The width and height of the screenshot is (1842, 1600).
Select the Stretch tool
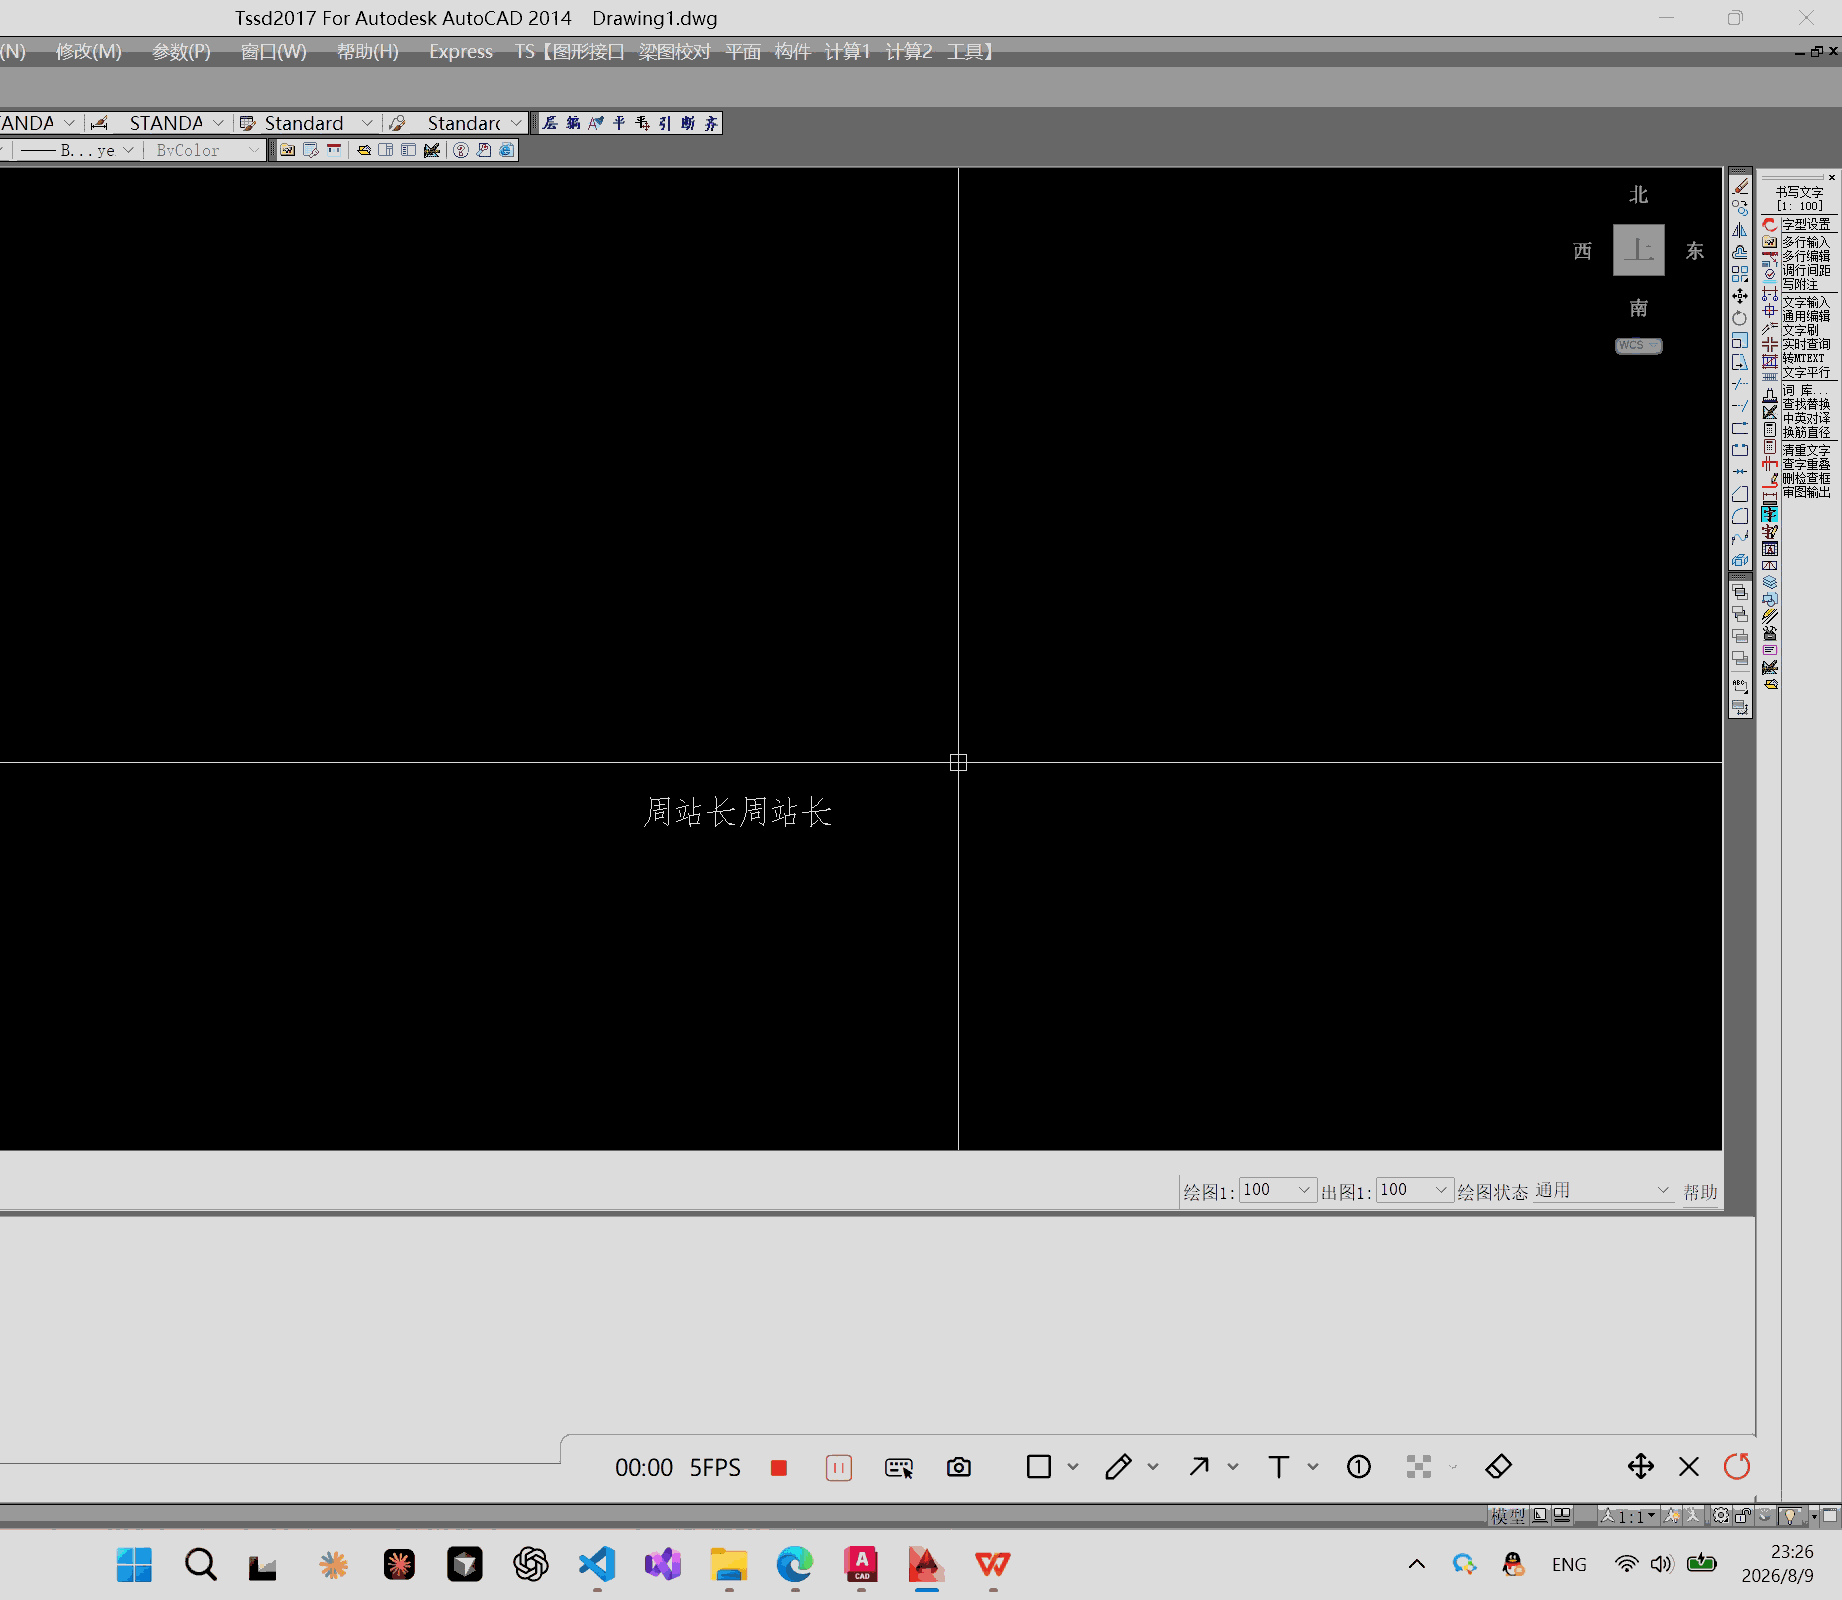1740,362
